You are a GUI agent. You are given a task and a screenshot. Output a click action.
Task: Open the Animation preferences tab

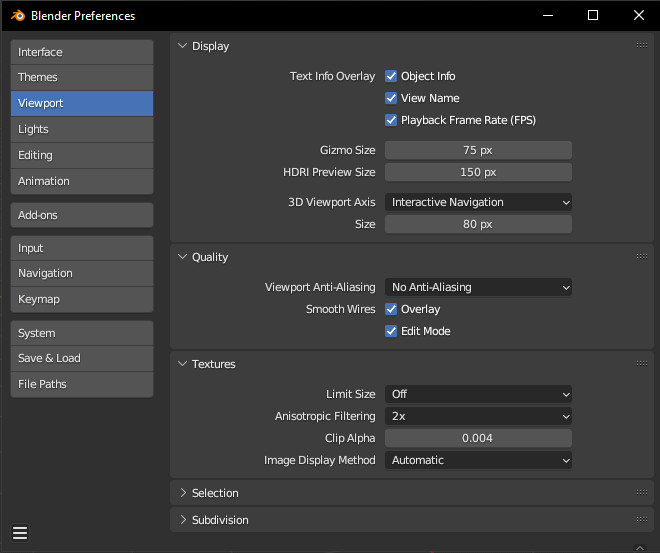pos(82,181)
